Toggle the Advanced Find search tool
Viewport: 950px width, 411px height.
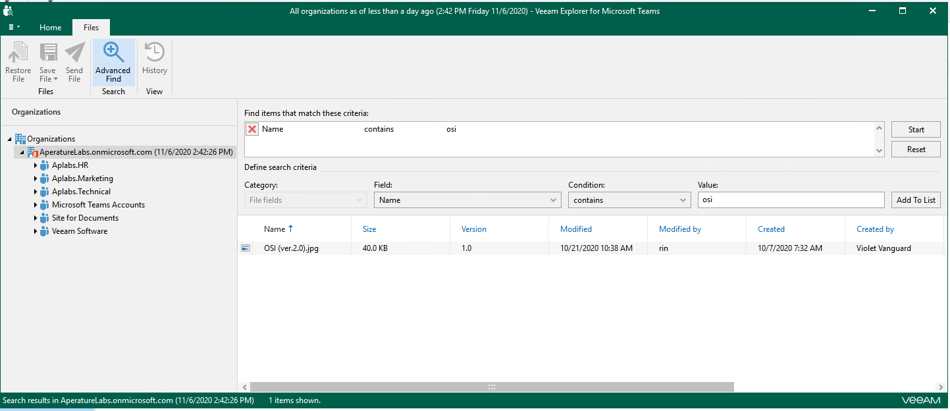(x=113, y=62)
